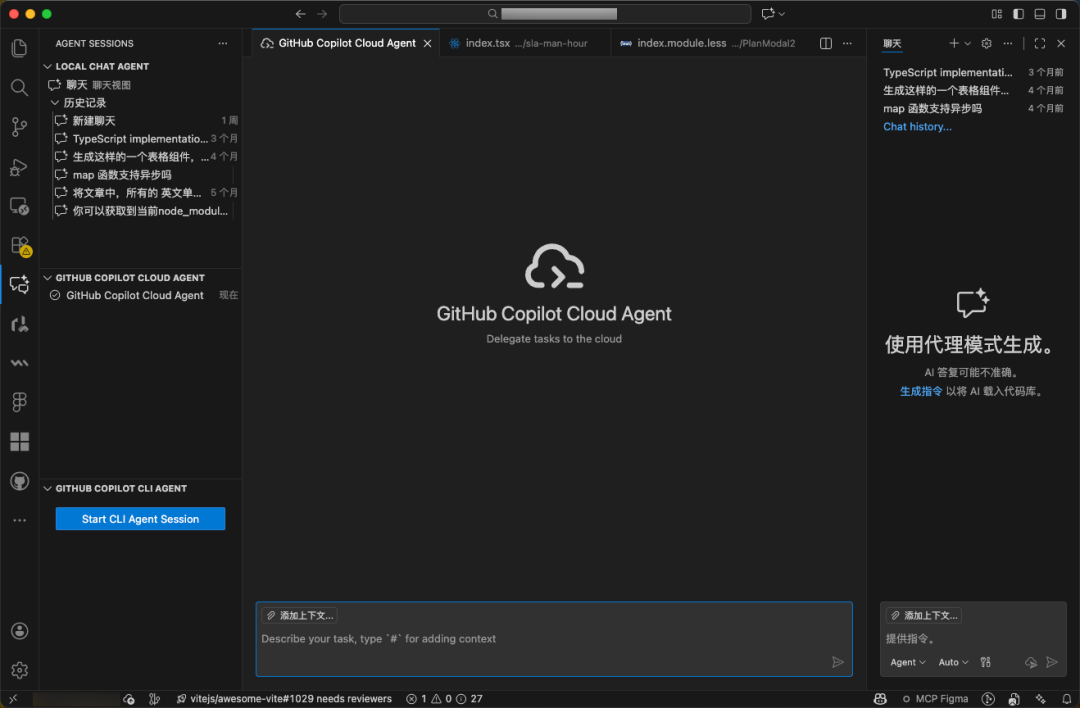The image size is (1080, 708).
Task: Open vitejs/awesome-vite#1029 needs reviewers status item
Action: click(284, 699)
